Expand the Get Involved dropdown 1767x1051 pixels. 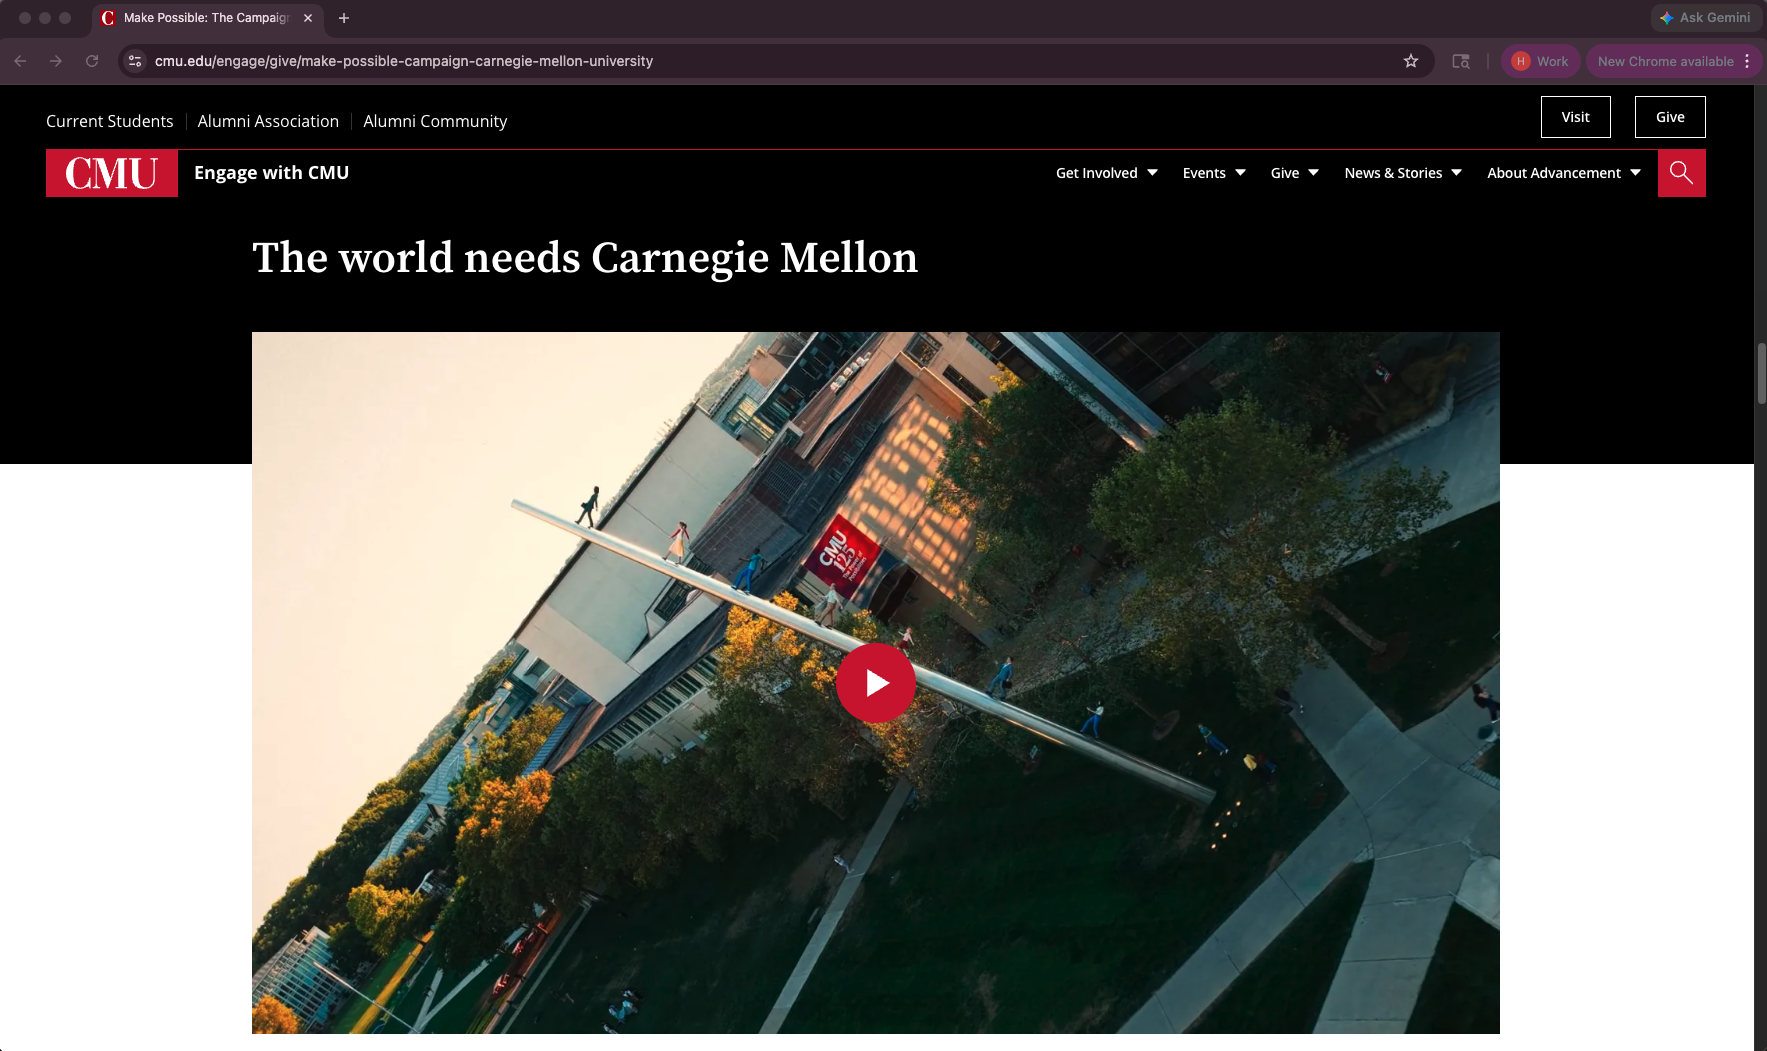tap(1107, 173)
